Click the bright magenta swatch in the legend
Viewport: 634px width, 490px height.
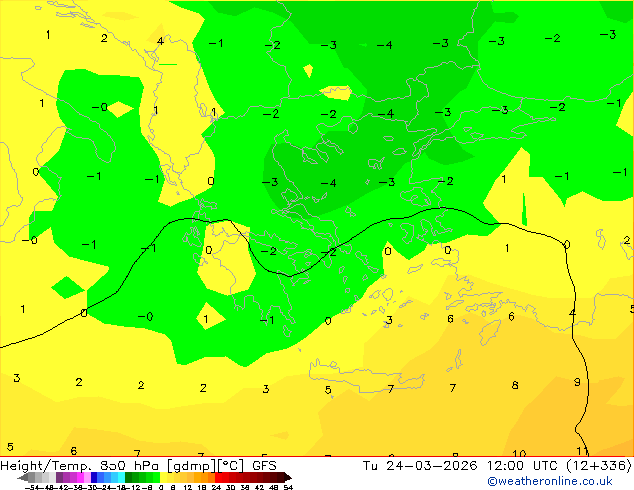[x=80, y=477]
